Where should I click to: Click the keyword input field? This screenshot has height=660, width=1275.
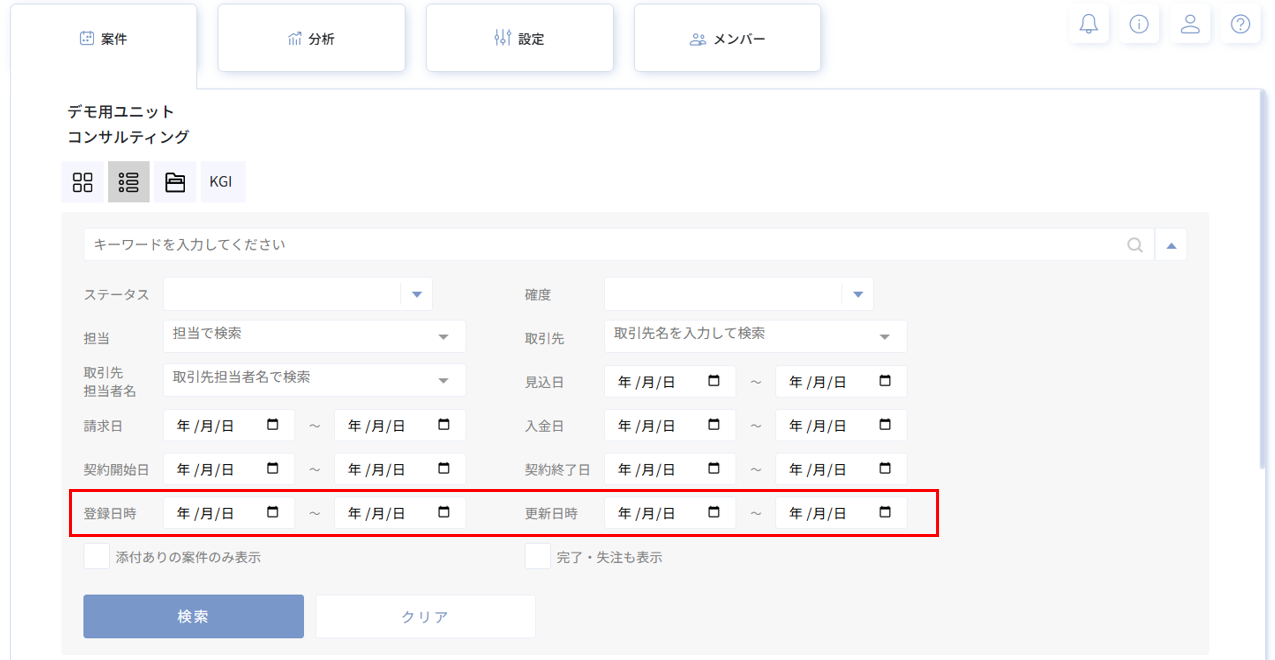(600, 245)
